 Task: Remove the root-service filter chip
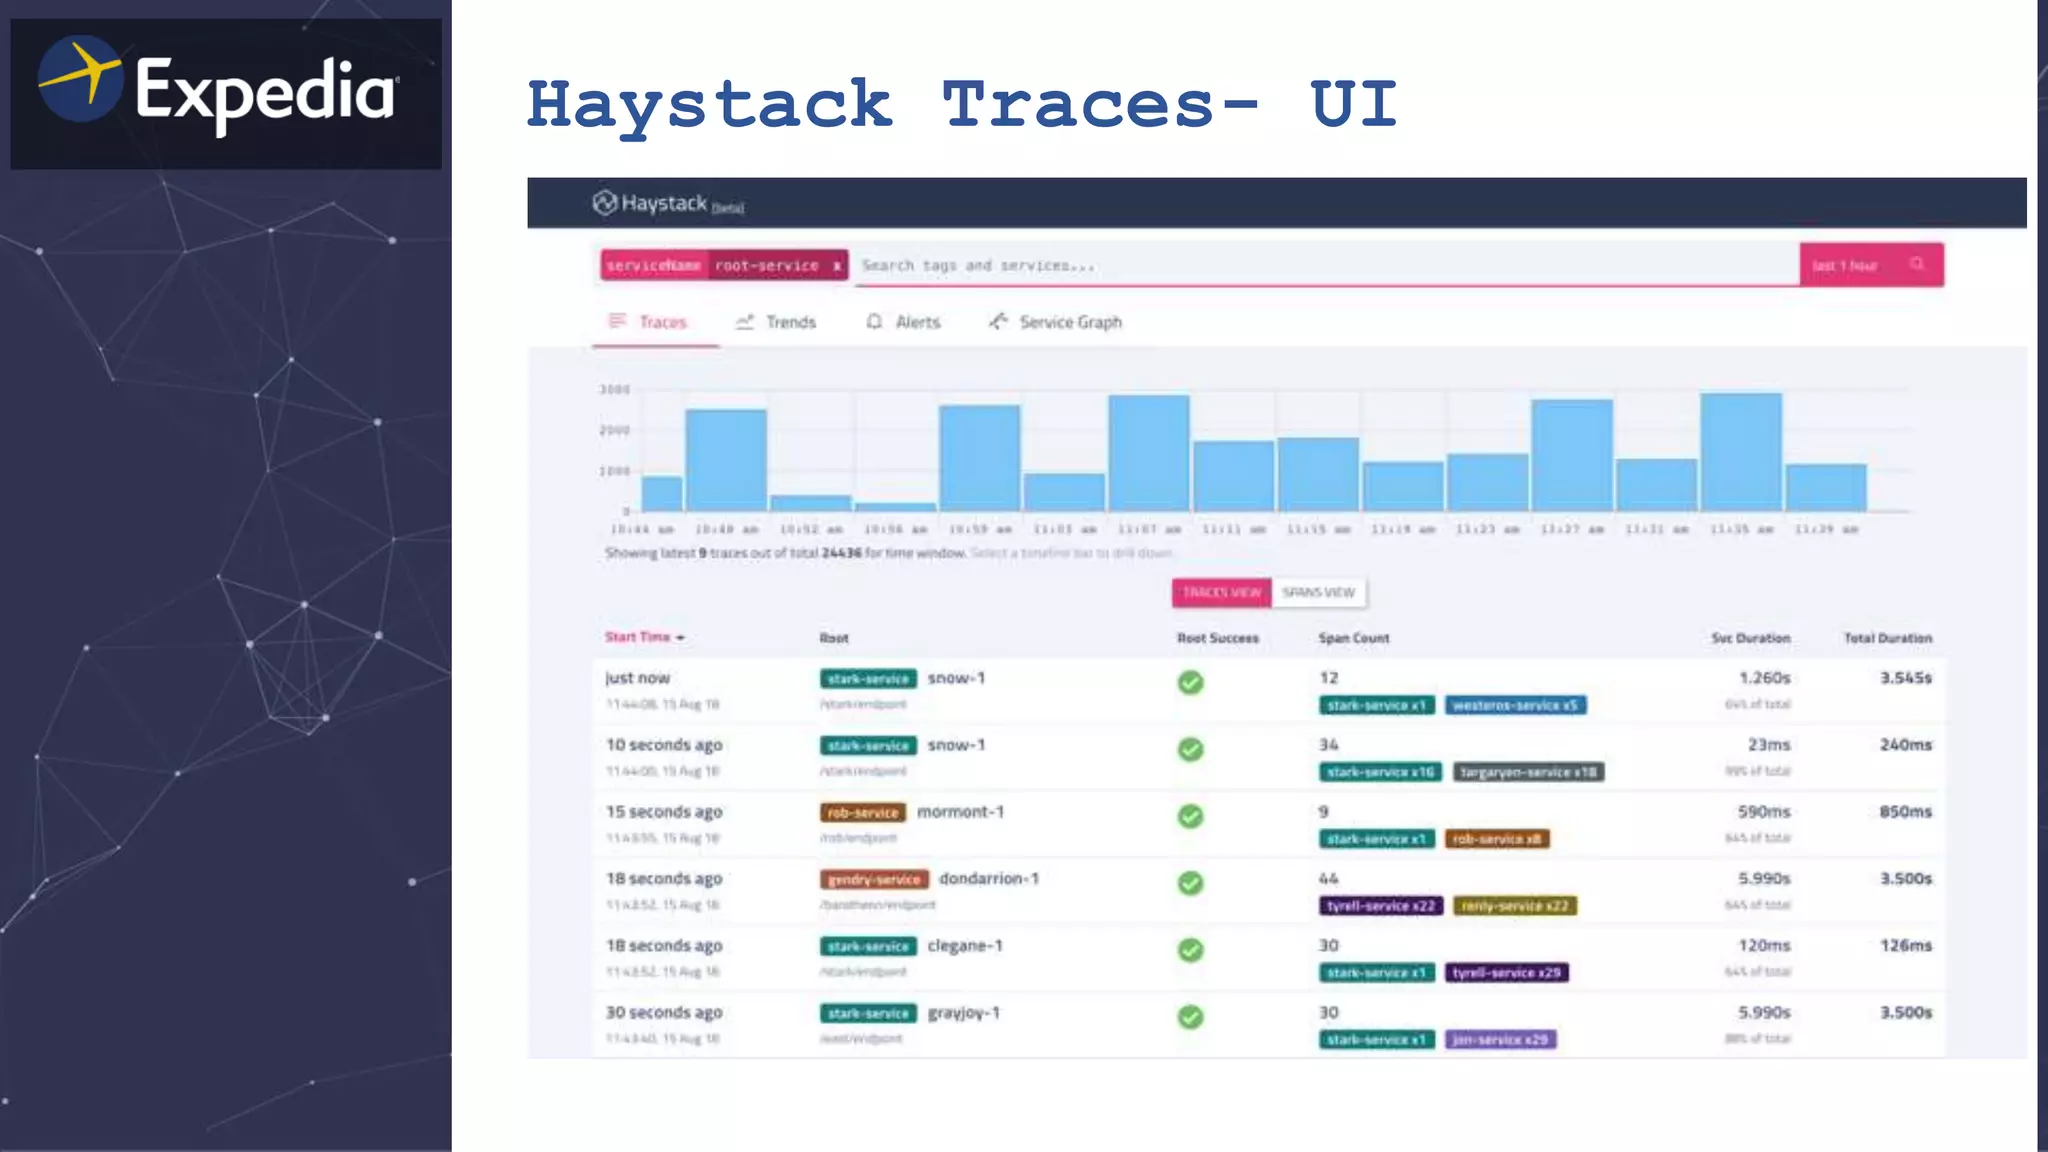pos(837,266)
